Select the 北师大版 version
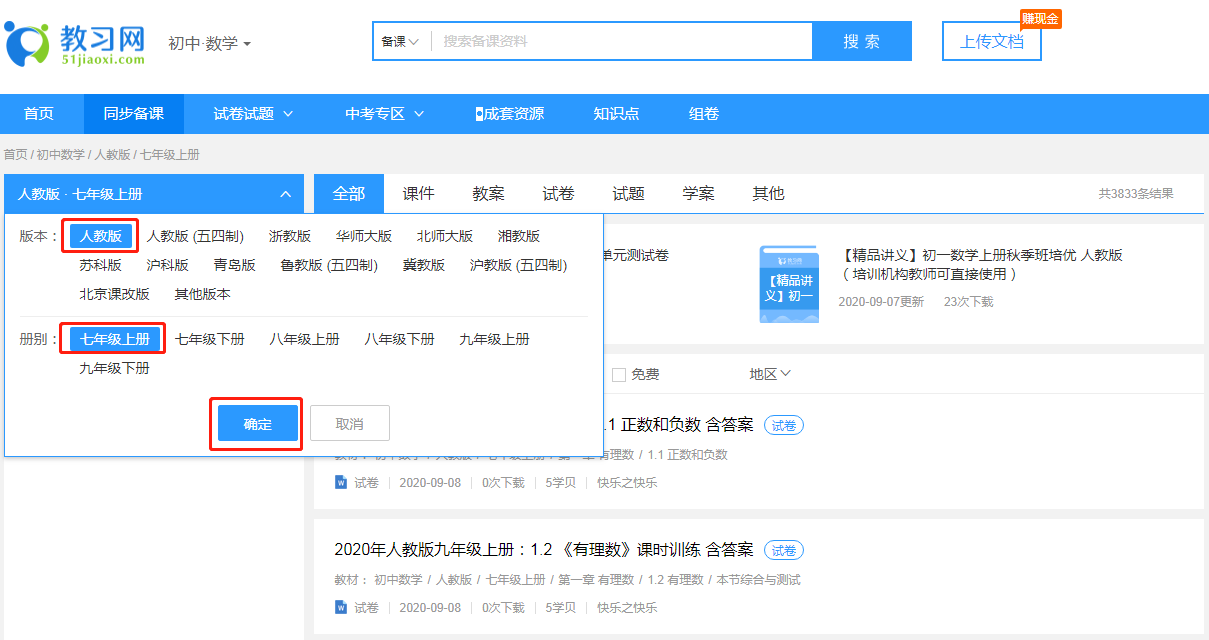 click(x=445, y=237)
